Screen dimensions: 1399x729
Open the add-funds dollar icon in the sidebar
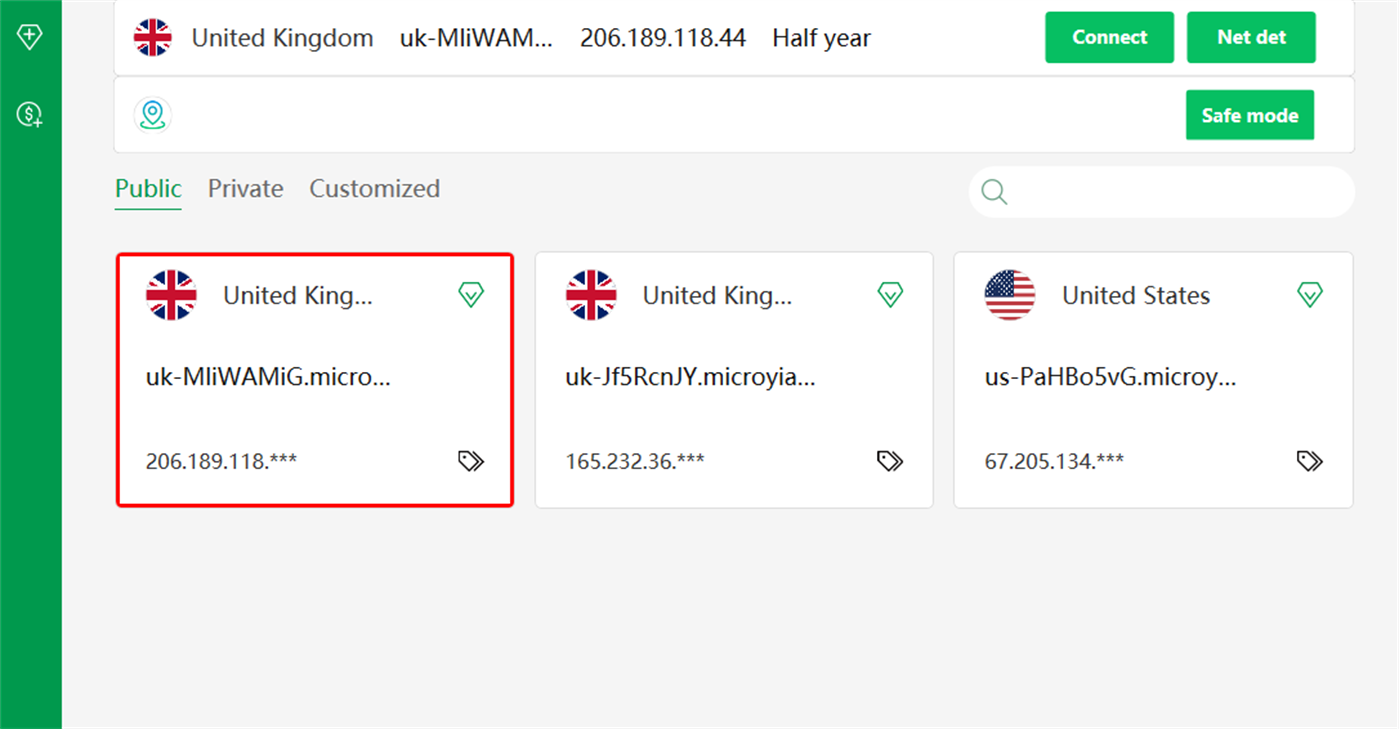coord(30,114)
